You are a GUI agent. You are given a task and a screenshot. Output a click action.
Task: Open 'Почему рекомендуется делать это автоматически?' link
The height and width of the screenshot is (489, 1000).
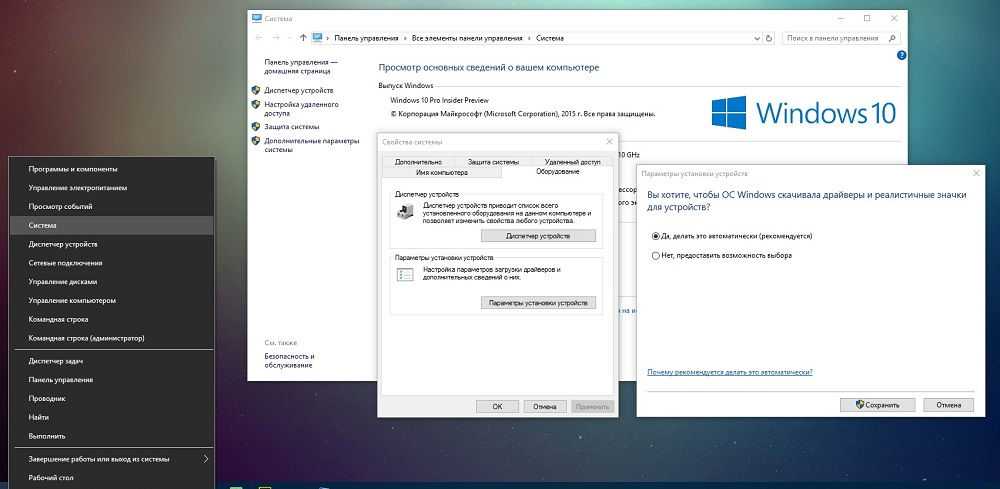pyautogui.click(x=730, y=372)
